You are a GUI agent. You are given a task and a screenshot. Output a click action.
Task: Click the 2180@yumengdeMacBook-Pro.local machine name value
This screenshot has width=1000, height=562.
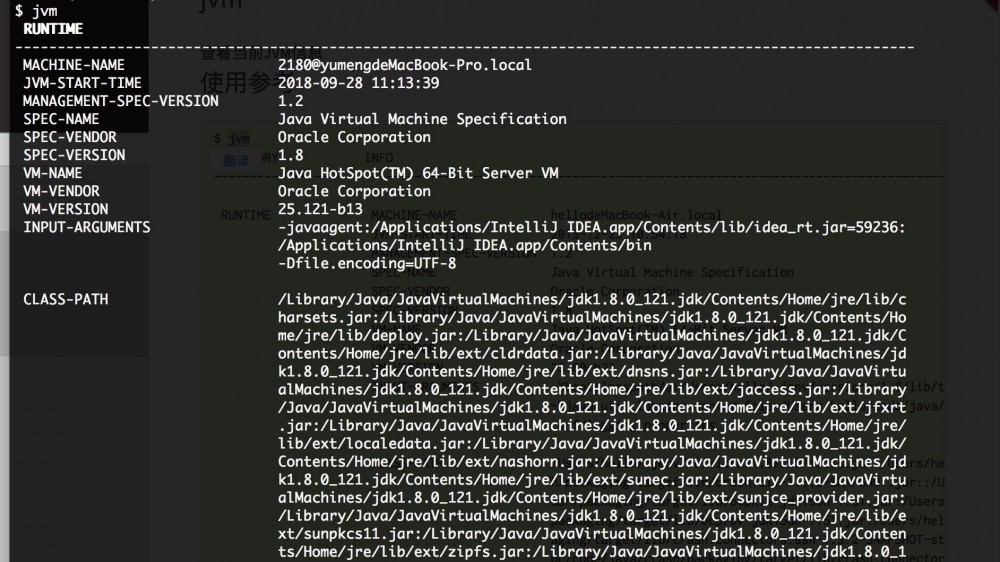point(404,65)
